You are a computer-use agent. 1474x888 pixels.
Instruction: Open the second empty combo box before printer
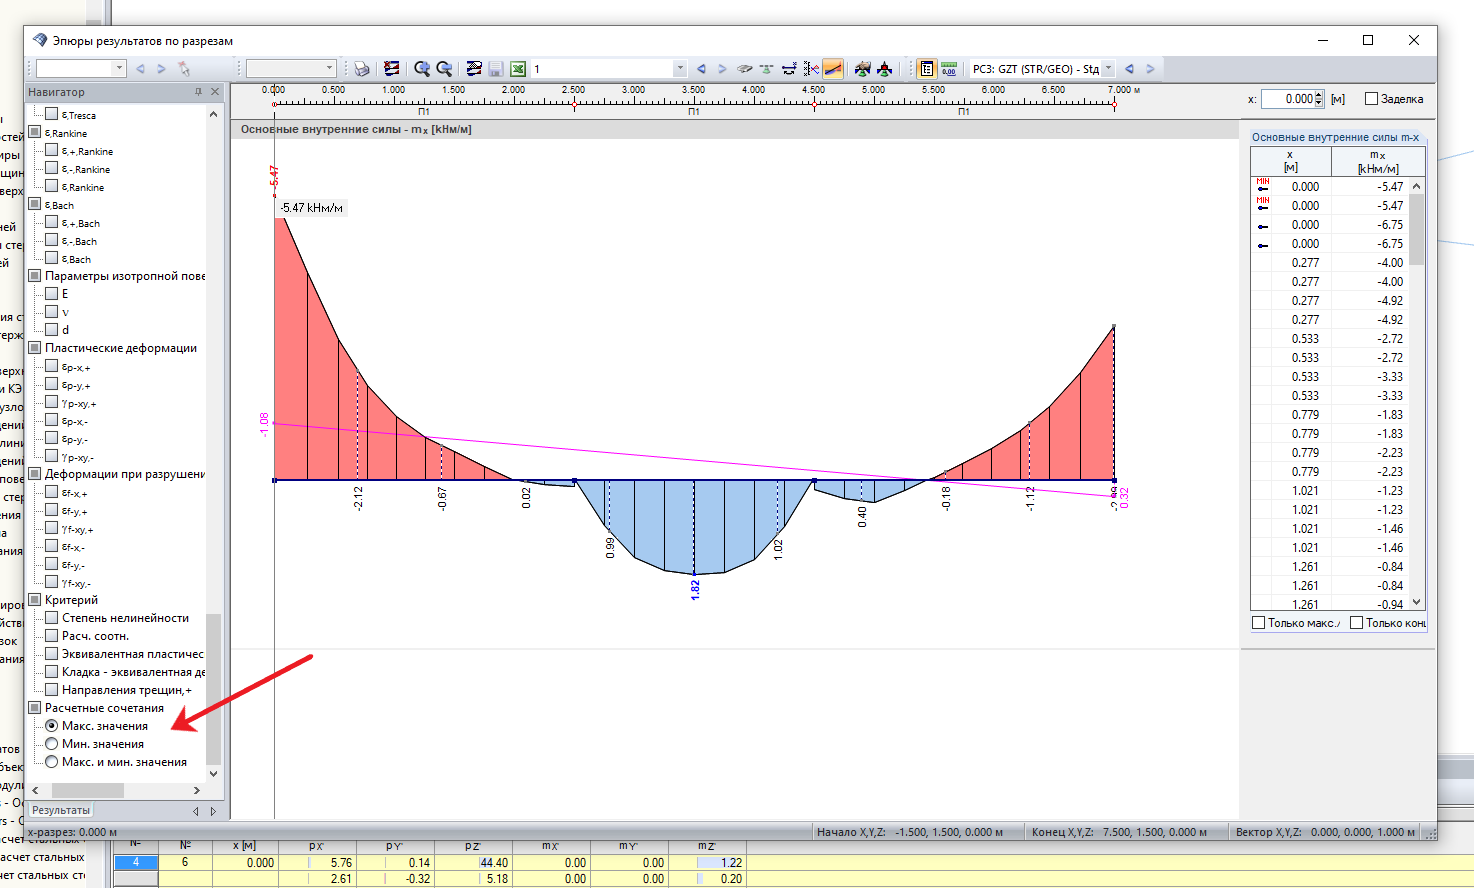click(x=329, y=69)
